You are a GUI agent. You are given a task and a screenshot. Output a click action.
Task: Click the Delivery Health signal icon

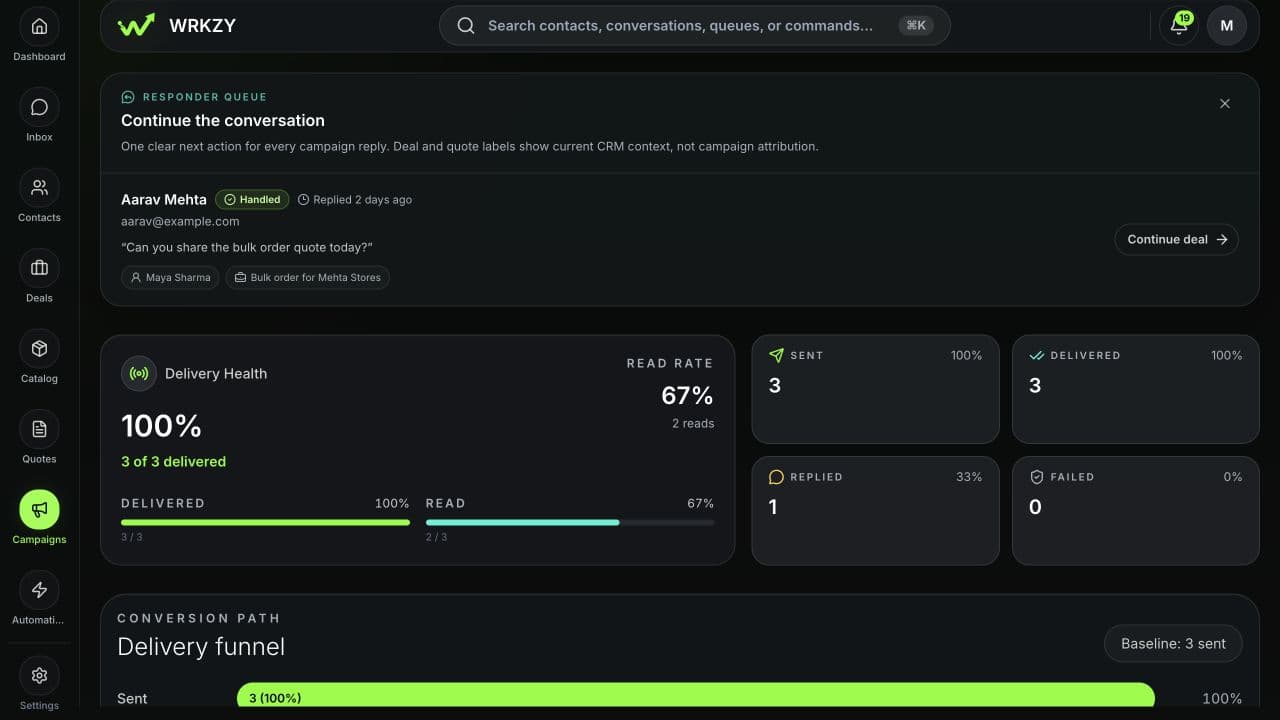tap(139, 374)
